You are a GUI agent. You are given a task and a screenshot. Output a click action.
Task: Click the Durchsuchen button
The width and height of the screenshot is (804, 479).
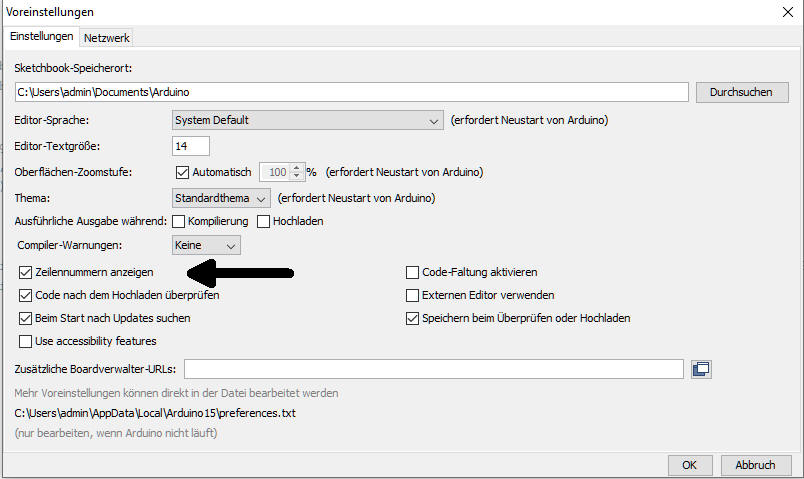pos(742,92)
